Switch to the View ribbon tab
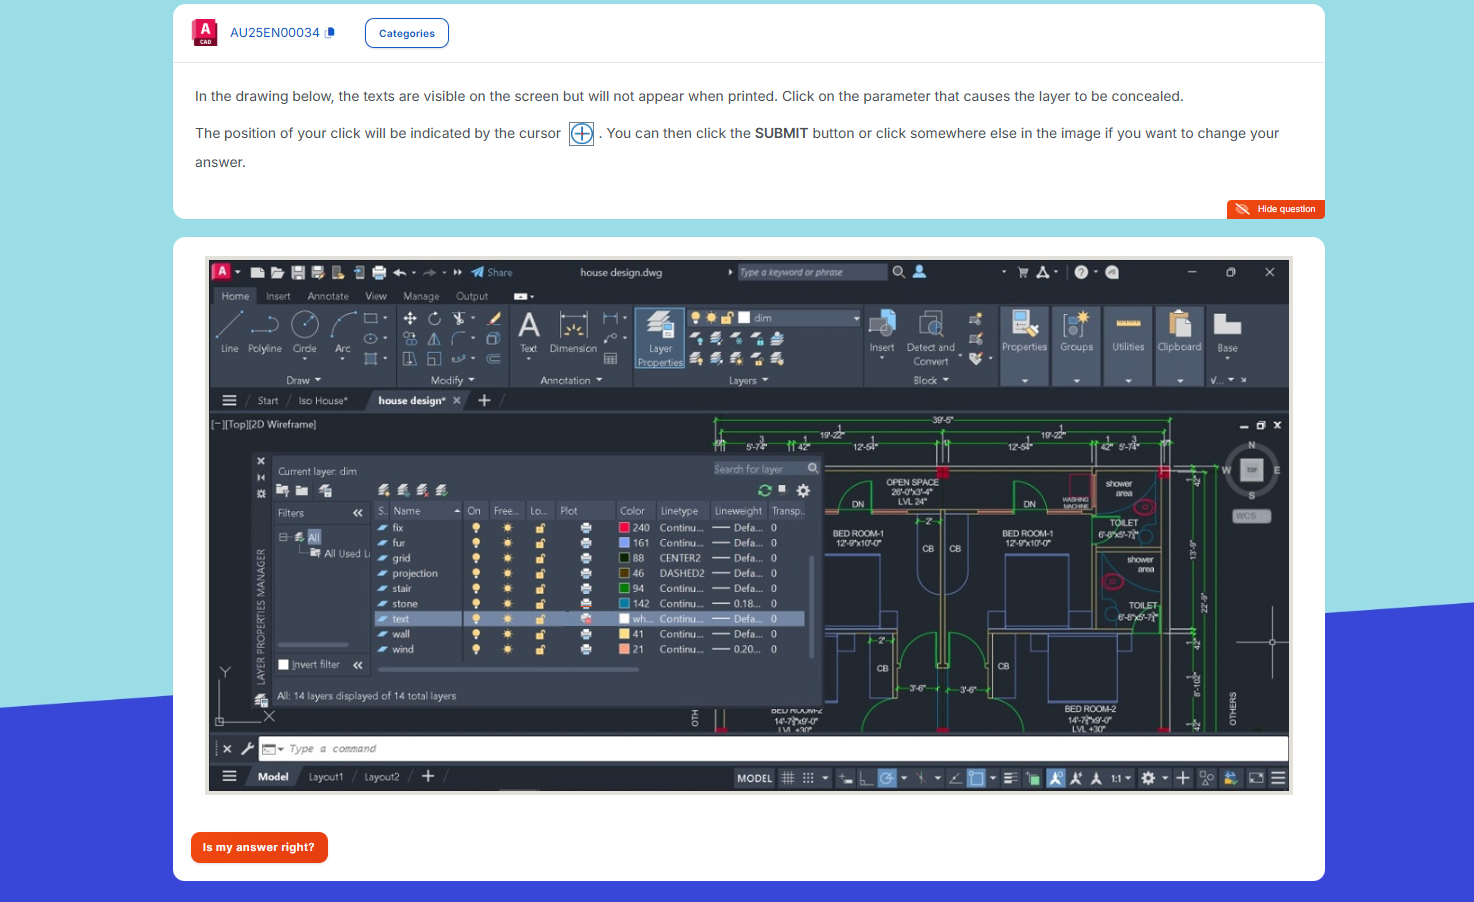 click(x=376, y=296)
